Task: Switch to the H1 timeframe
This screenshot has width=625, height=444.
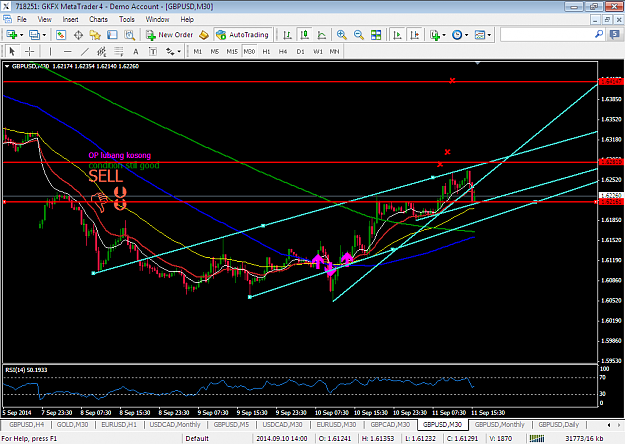Action: pos(266,51)
